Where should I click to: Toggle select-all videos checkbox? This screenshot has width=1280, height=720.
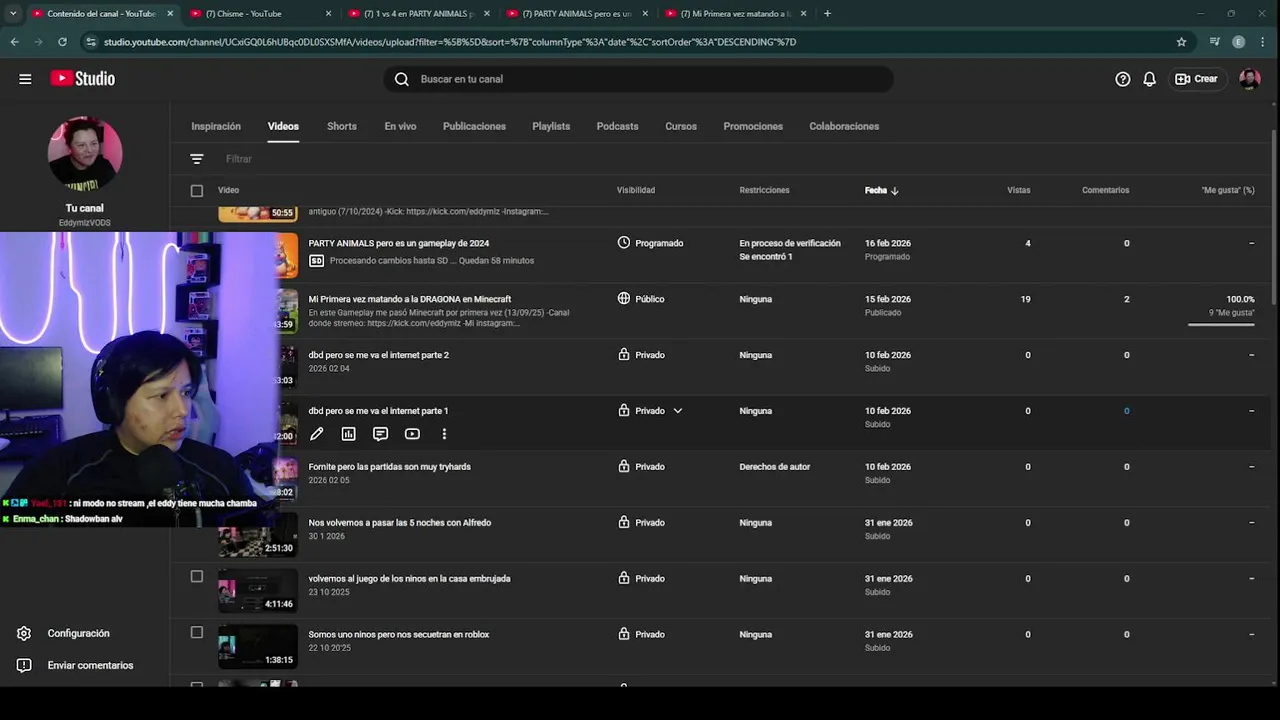coord(197,190)
